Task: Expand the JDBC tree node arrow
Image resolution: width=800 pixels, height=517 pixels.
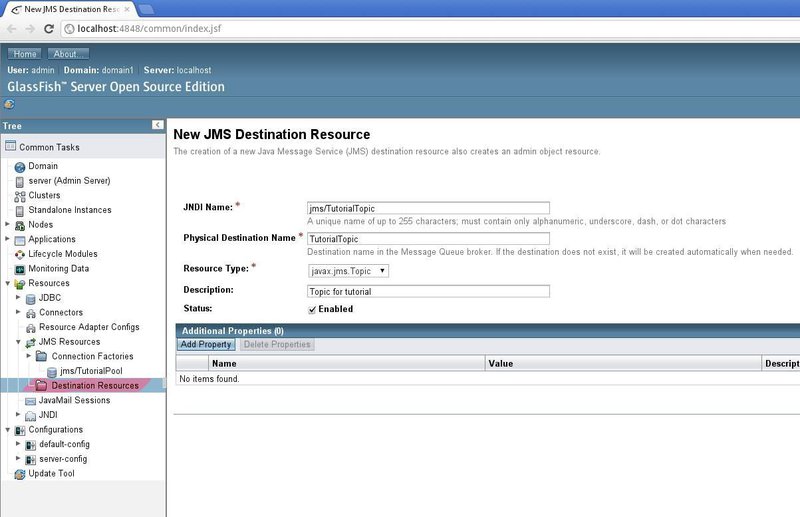Action: coord(18,297)
